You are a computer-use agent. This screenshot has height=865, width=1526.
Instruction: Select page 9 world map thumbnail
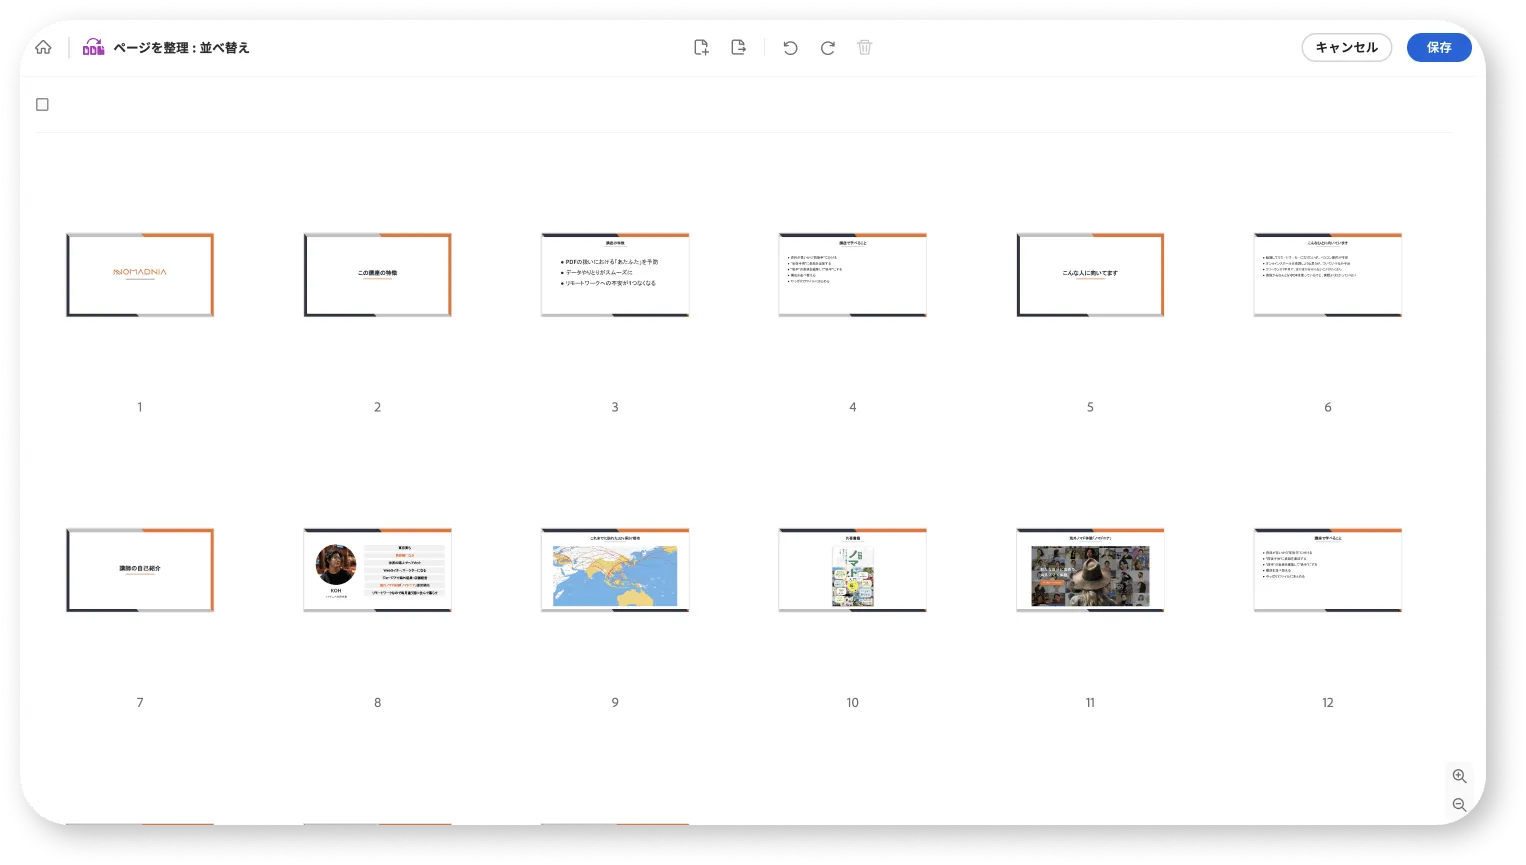(615, 570)
